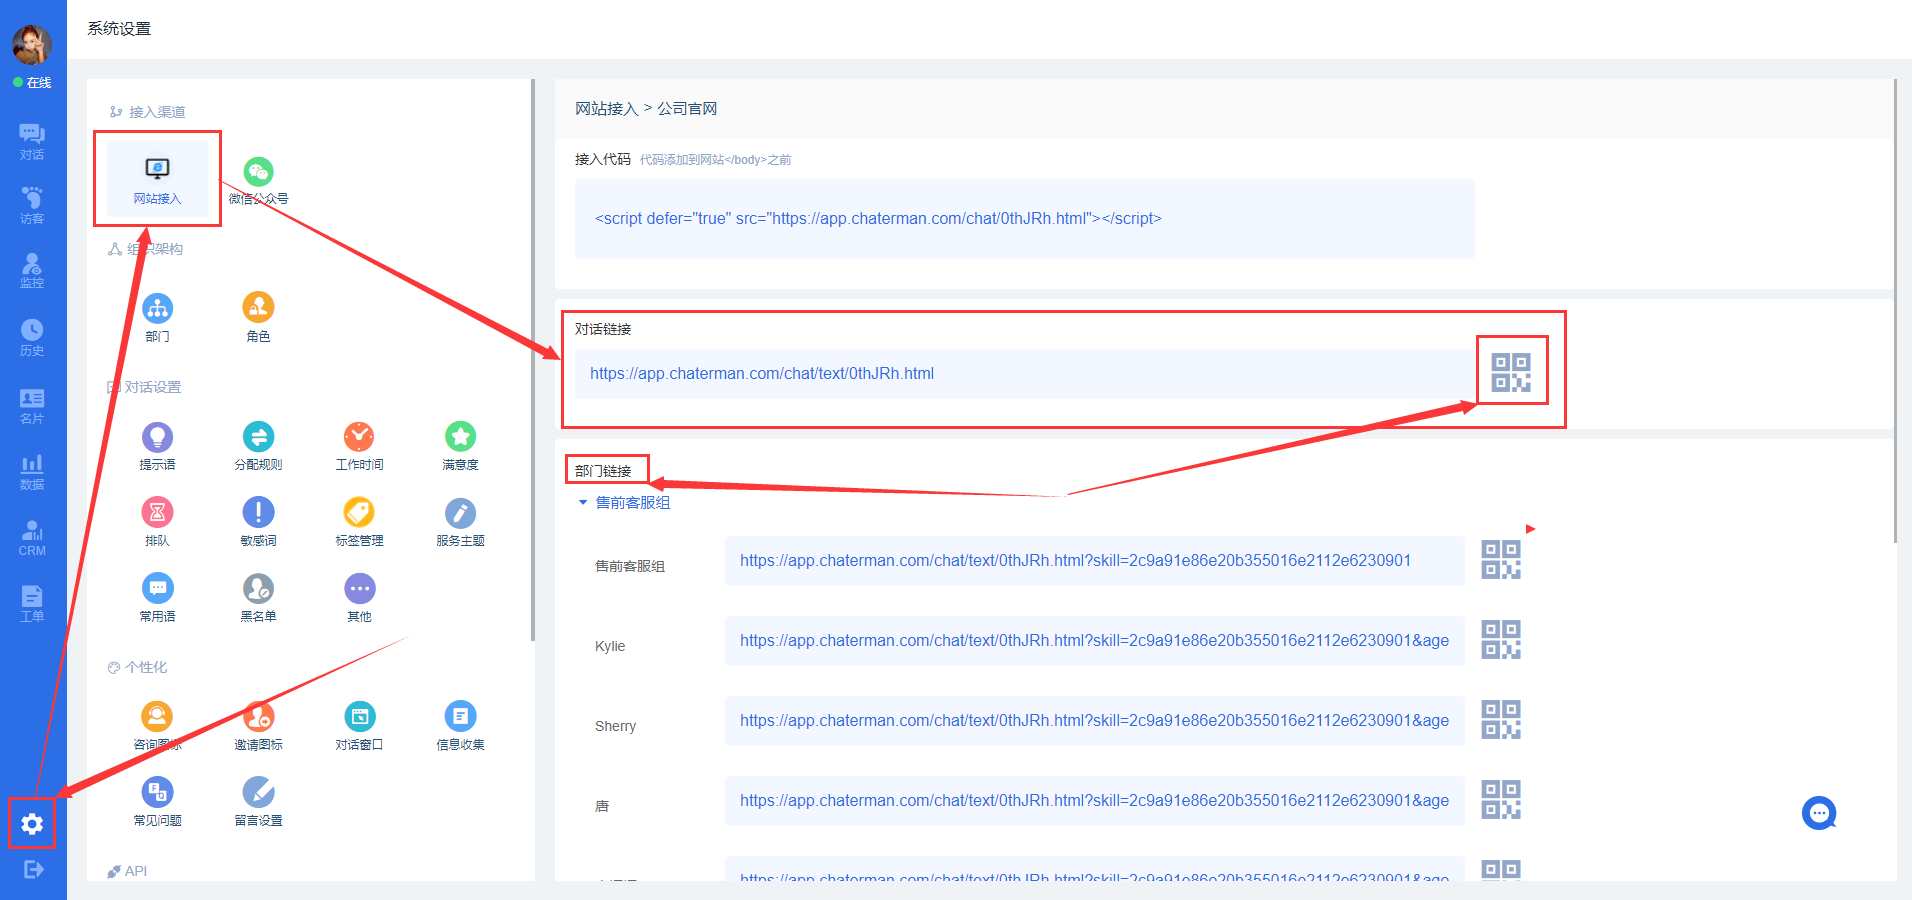Open 咨询图标 consult icon settings
This screenshot has width=1912, height=900.
click(157, 726)
